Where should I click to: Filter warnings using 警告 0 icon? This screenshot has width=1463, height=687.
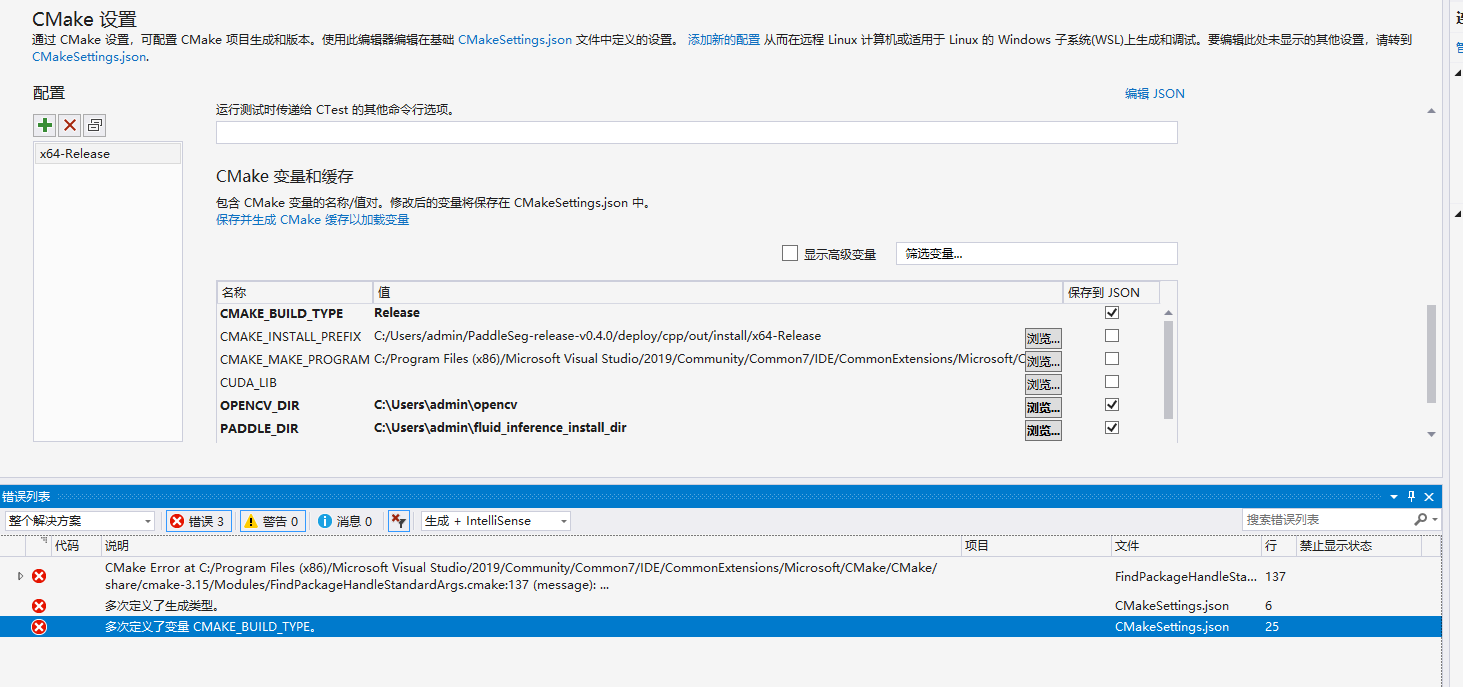coord(272,520)
